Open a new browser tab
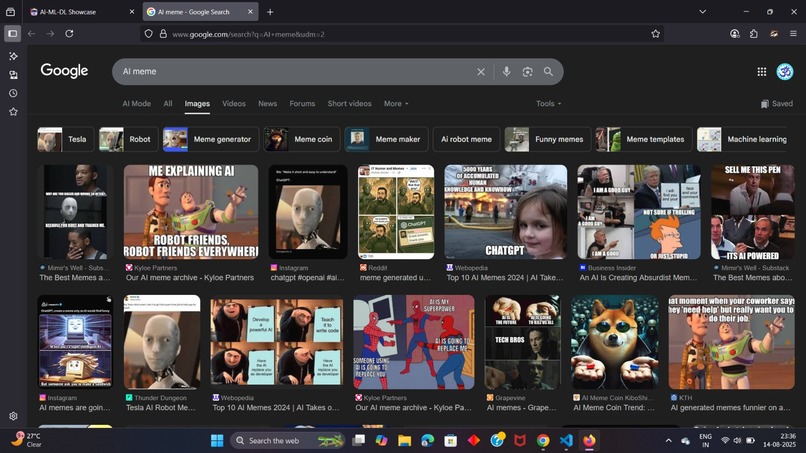This screenshot has width=806, height=453. pyautogui.click(x=270, y=12)
